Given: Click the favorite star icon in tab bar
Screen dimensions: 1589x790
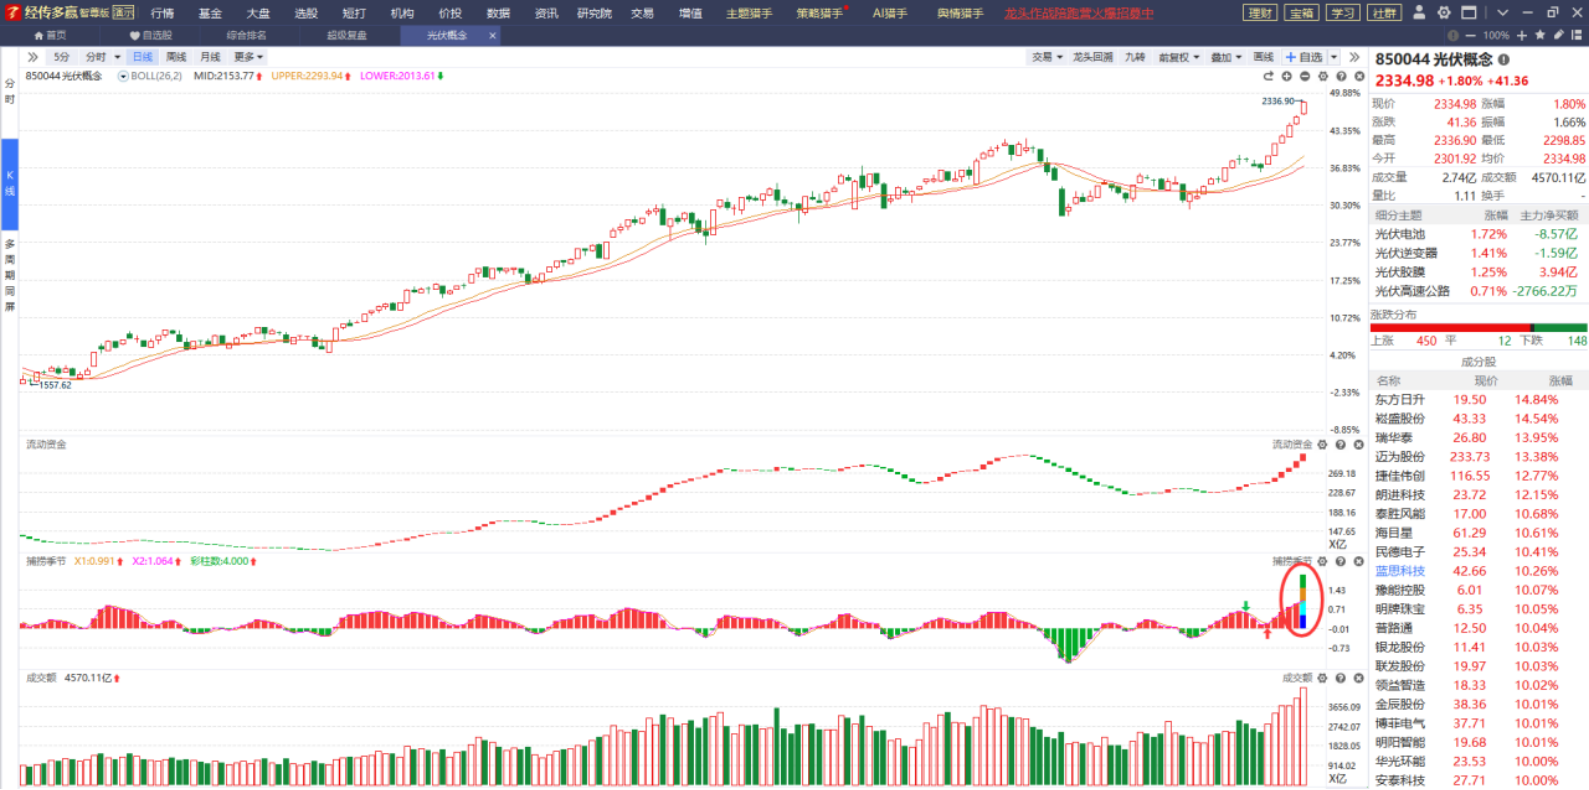Looking at the screenshot, I should click(1540, 35).
